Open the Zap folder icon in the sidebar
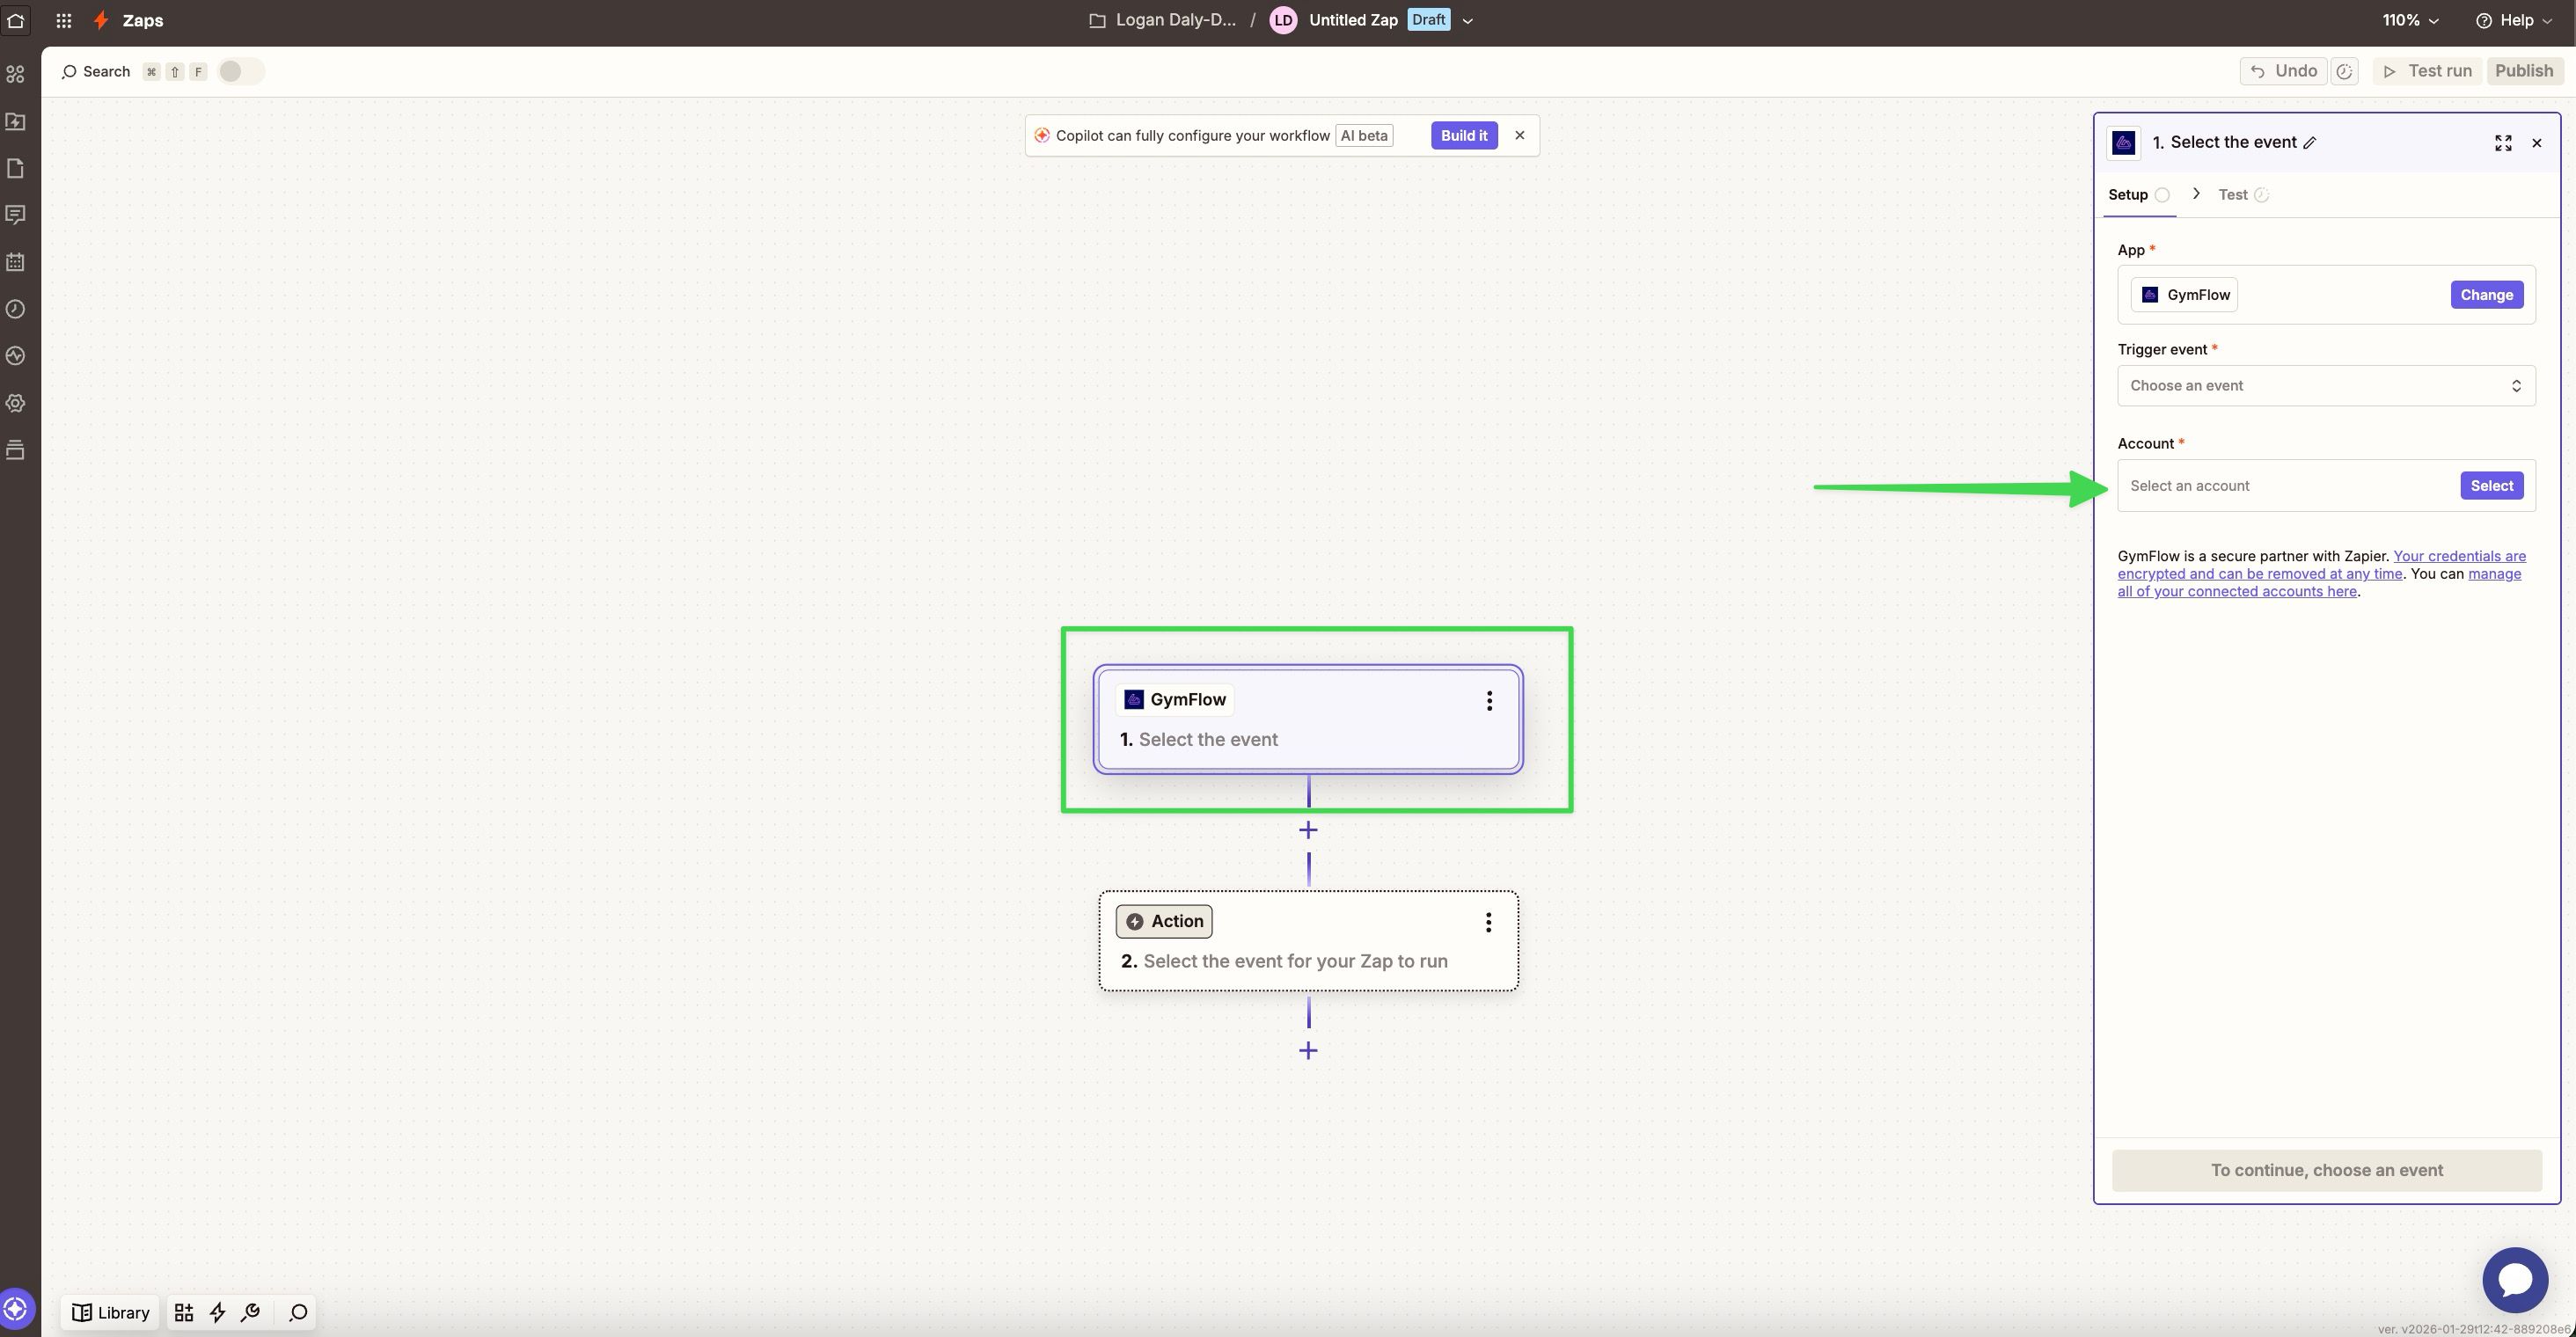 click(x=15, y=121)
